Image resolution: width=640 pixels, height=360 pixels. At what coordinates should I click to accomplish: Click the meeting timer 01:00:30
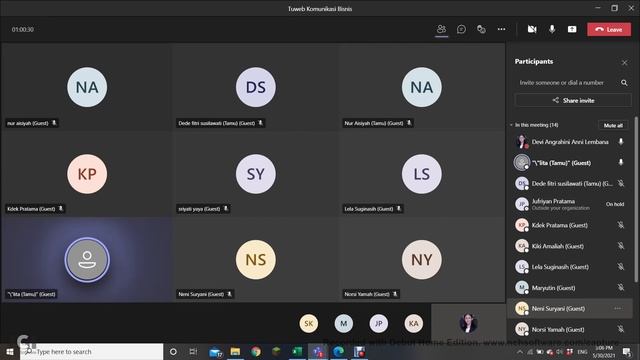pos(23,29)
